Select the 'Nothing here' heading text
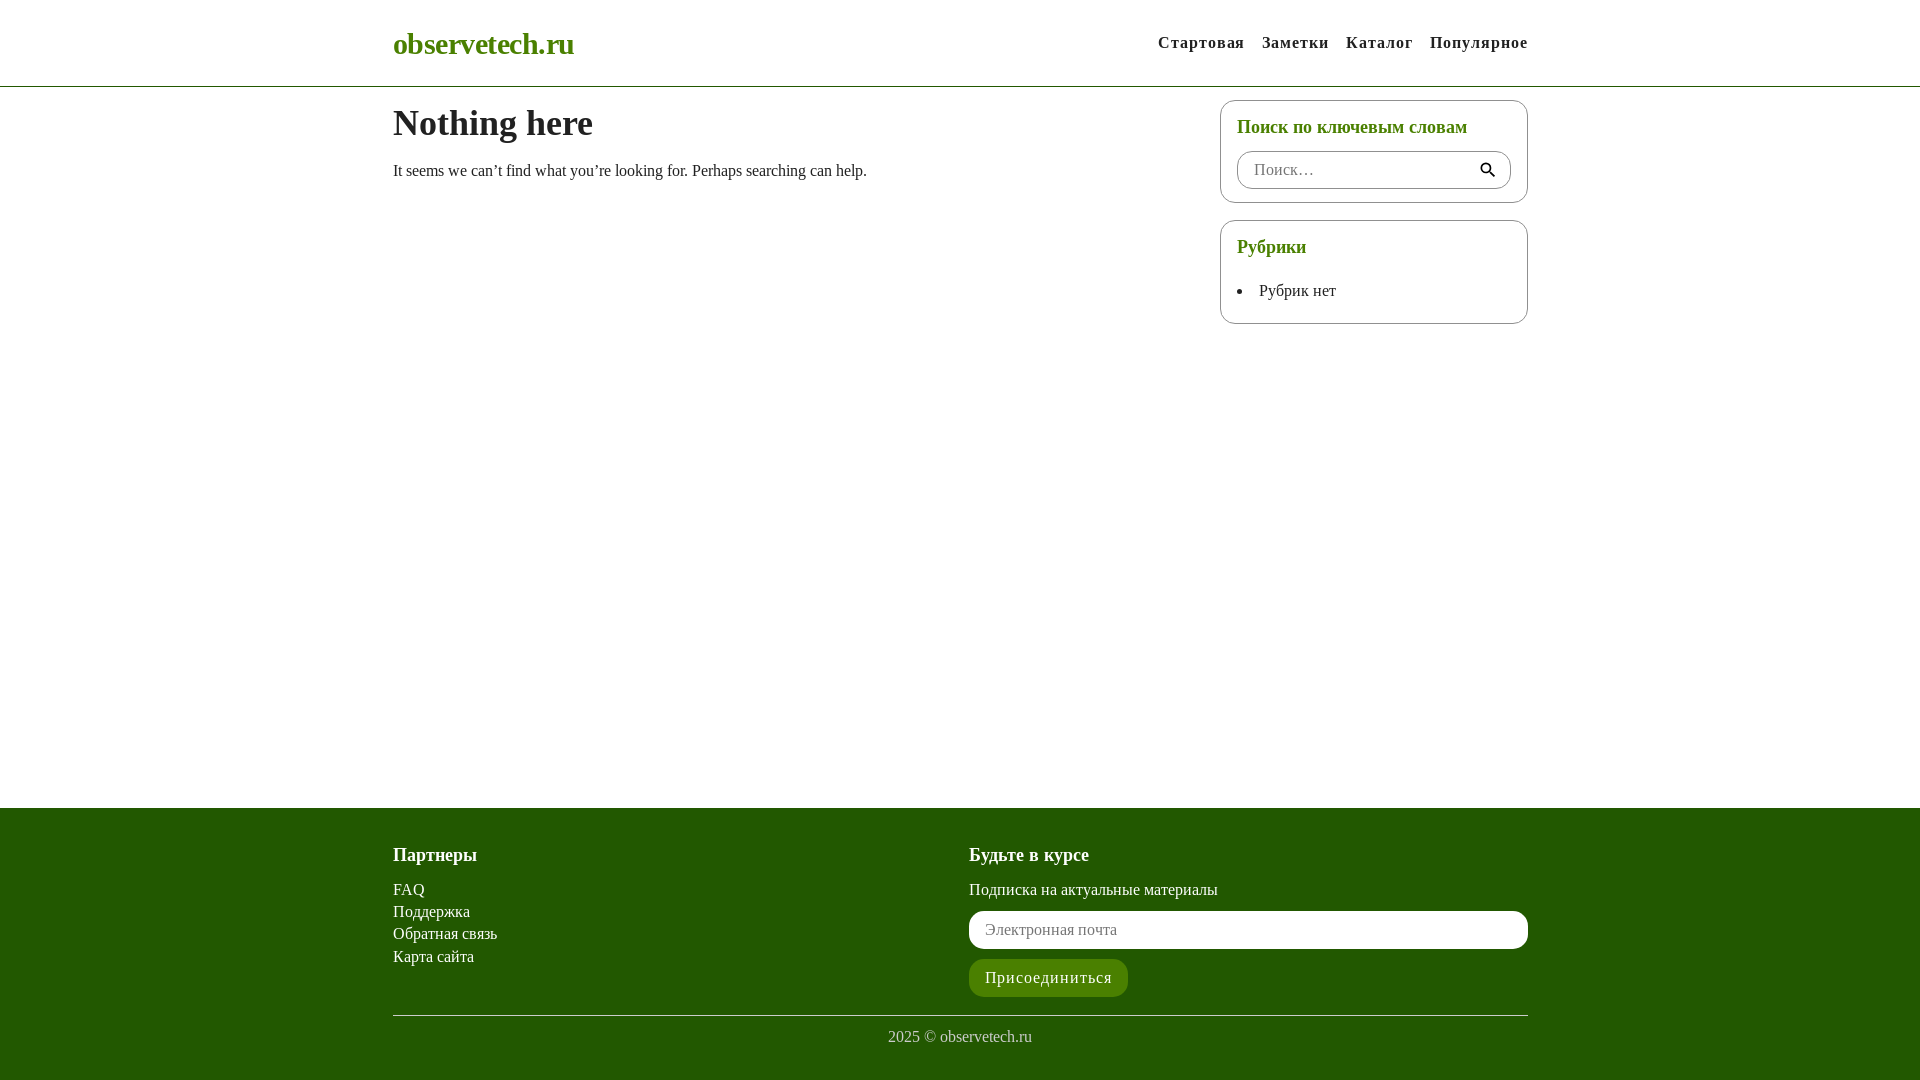Viewport: 1920px width, 1080px height. [493, 123]
